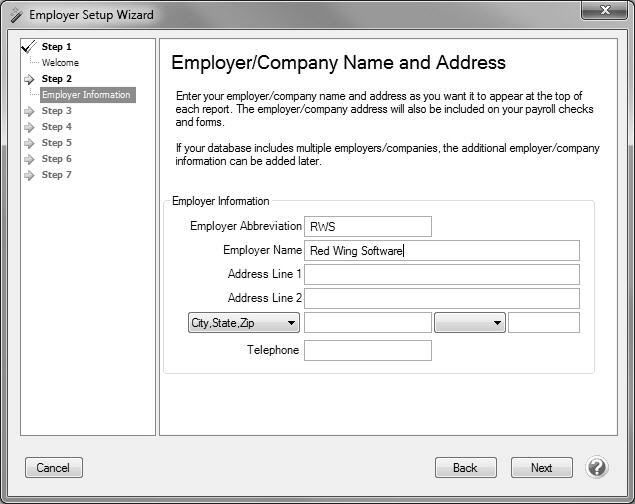This screenshot has height=504, width=635.
Task: Open the City,State,Zip dropdown
Action: 244,323
